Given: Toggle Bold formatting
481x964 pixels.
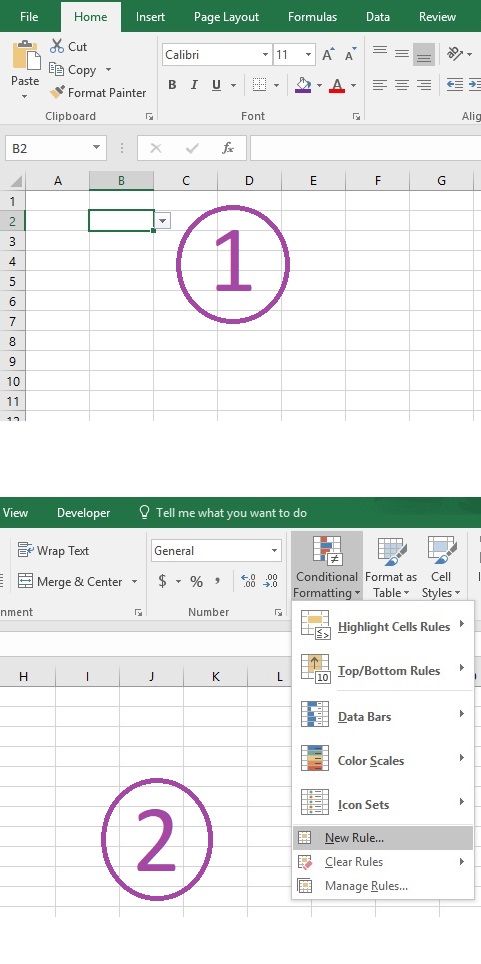Looking at the screenshot, I should tap(172, 85).
